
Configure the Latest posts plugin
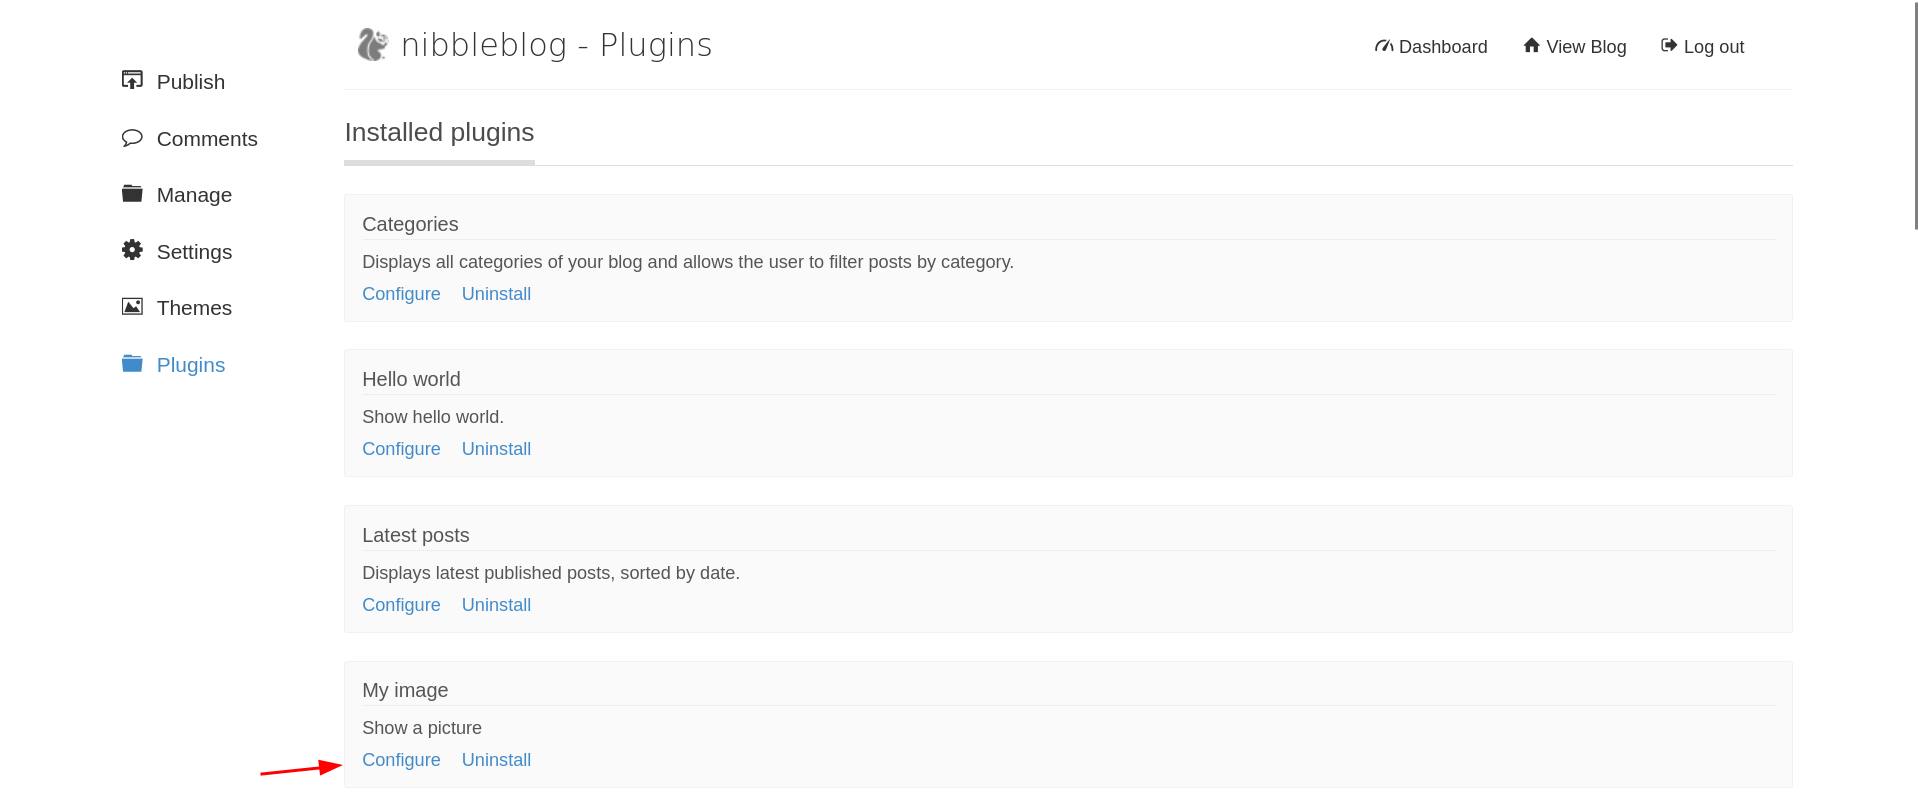tap(401, 605)
